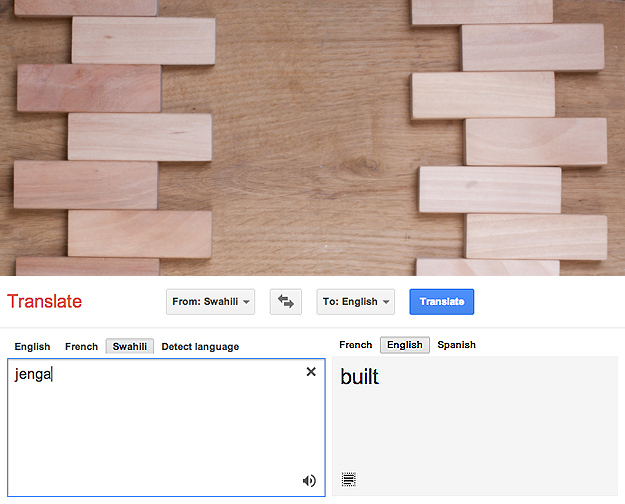
Task: Select French as target language
Action: click(356, 345)
